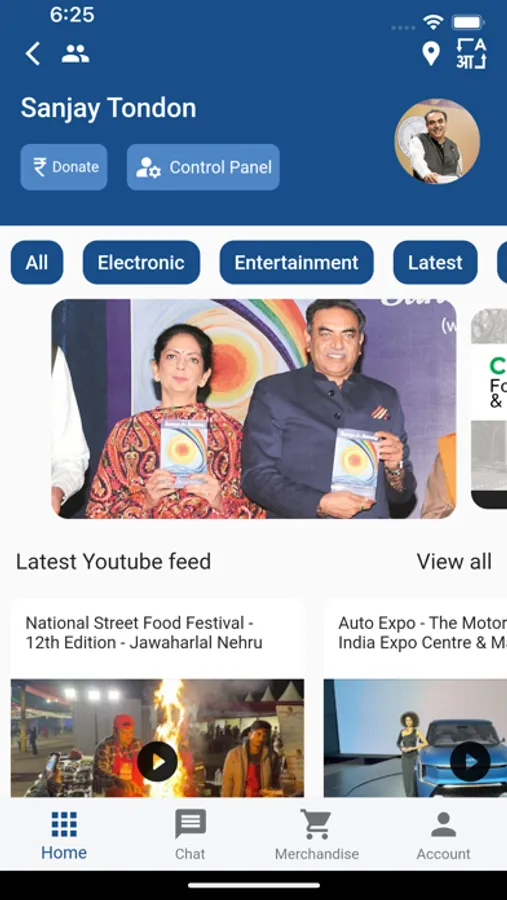Tap the location pin icon

click(431, 53)
